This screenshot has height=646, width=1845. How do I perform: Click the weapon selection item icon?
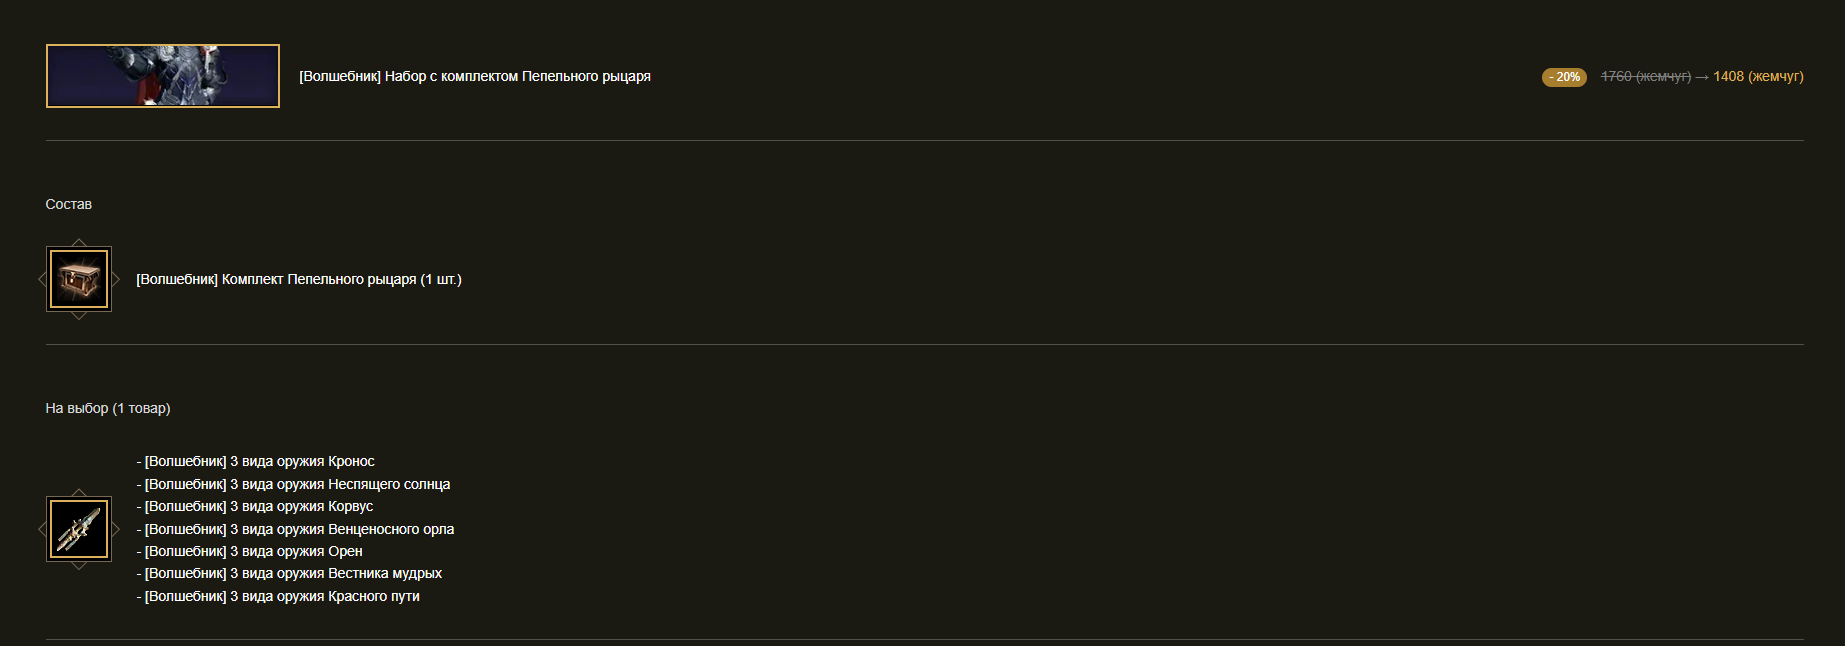pos(79,529)
